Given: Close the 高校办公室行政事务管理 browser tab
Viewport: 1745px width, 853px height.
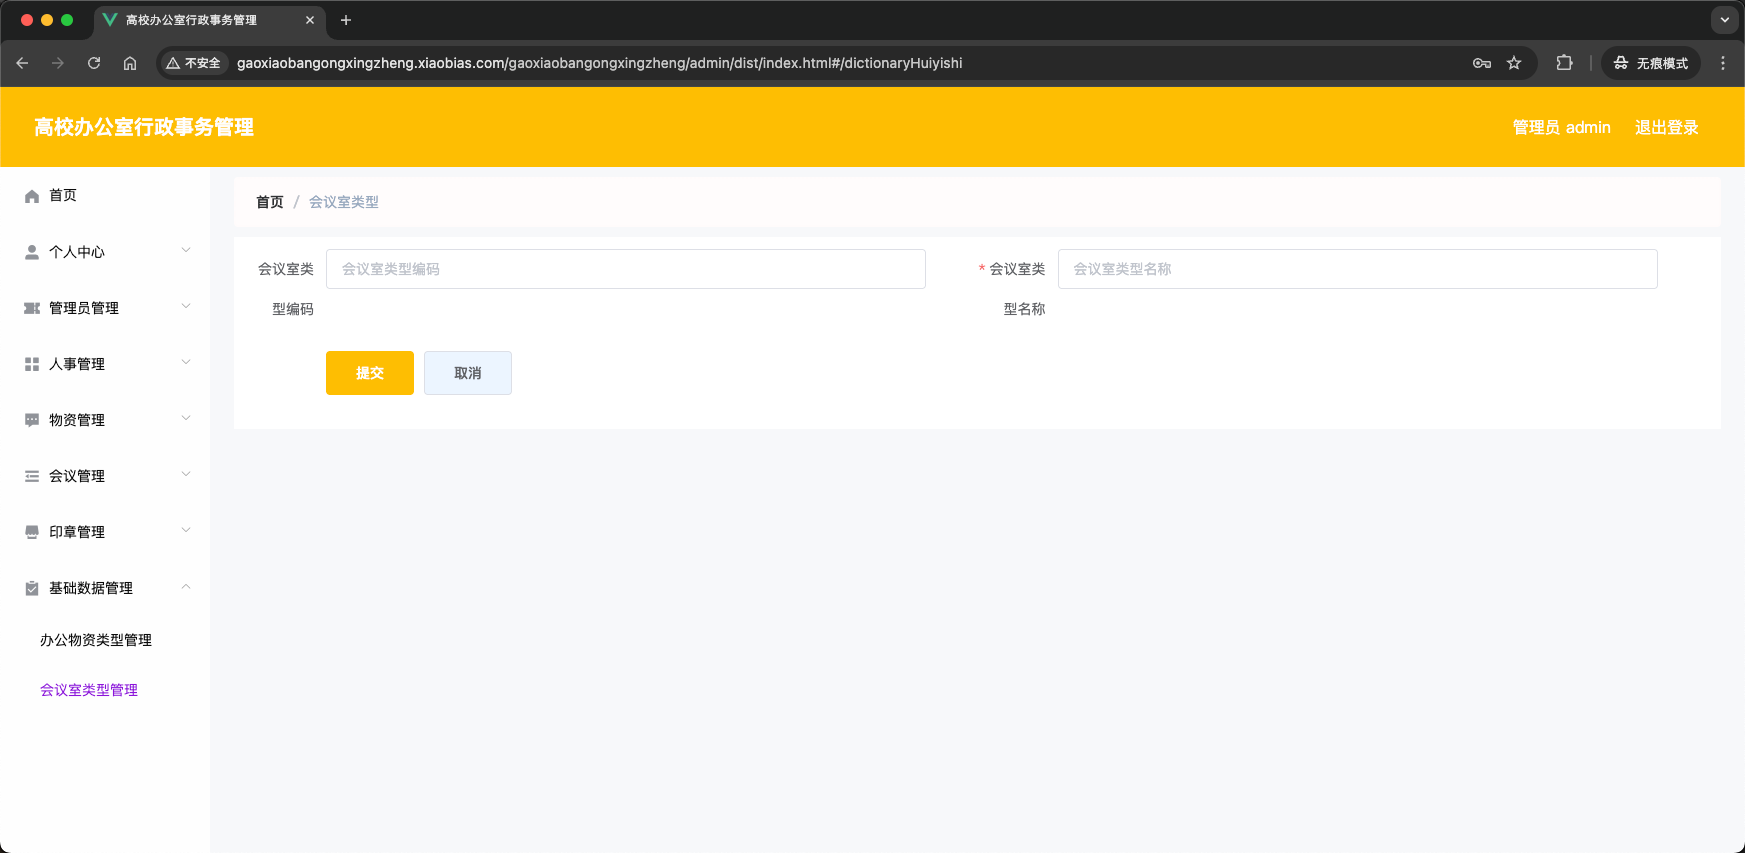Looking at the screenshot, I should pos(310,20).
